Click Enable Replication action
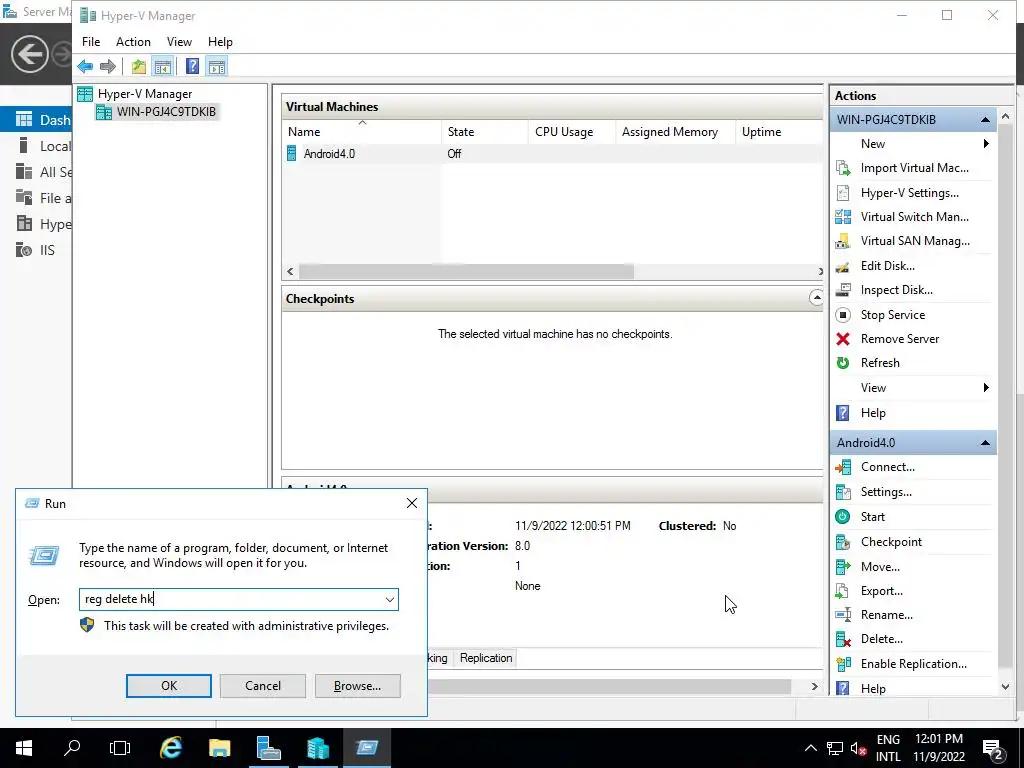This screenshot has height=768, width=1024. pyautogui.click(x=913, y=664)
